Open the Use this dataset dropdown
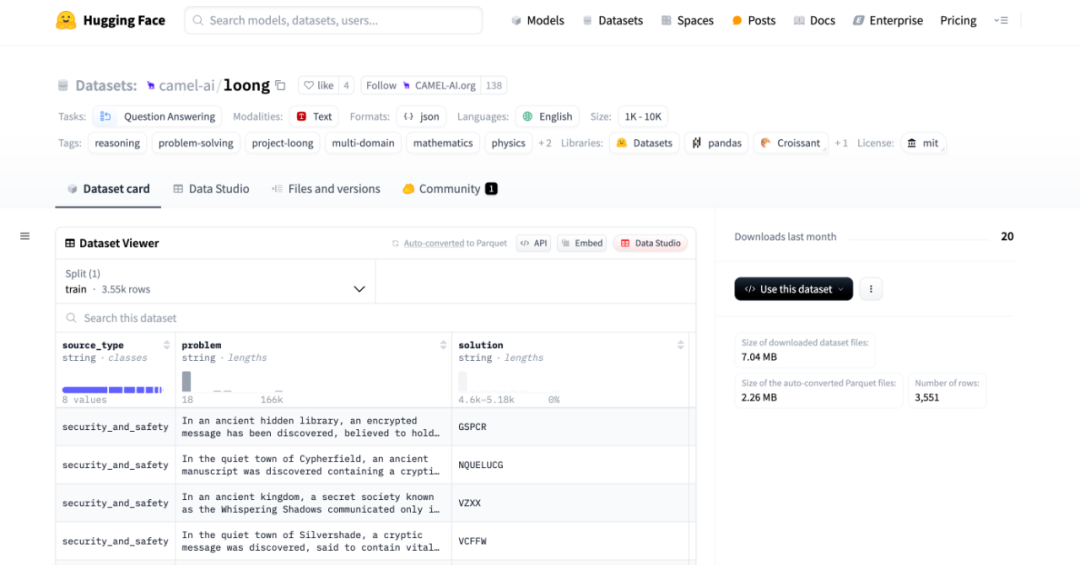 coord(793,289)
